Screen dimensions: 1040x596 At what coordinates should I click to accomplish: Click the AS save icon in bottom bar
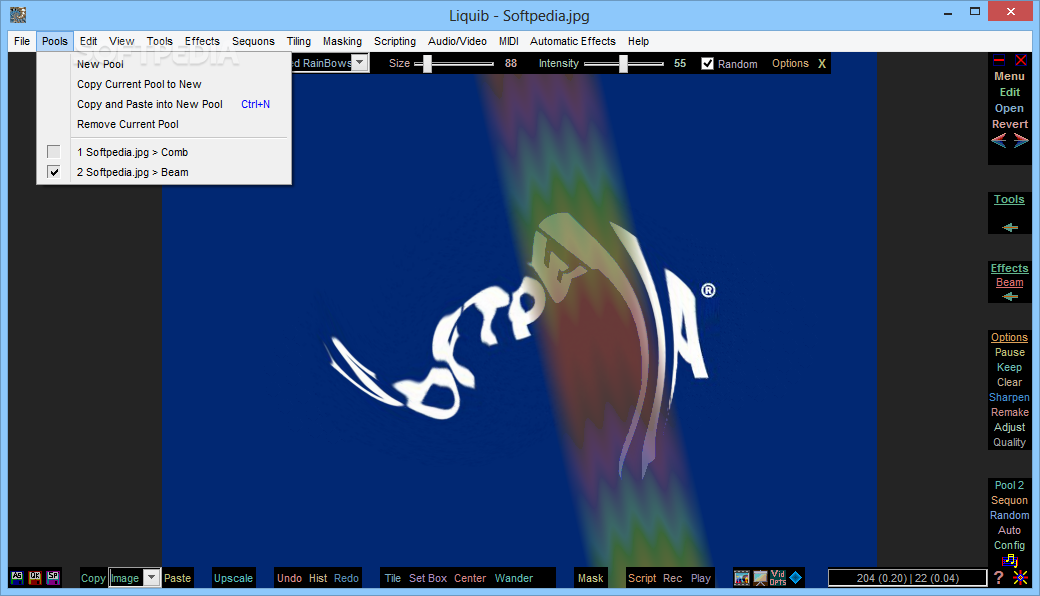(x=17, y=577)
